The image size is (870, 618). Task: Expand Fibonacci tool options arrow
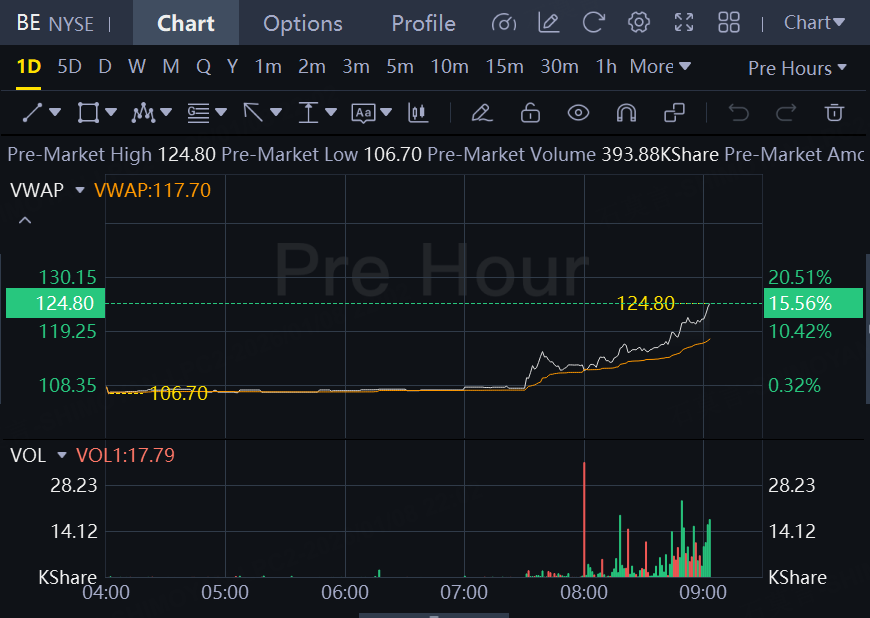tap(221, 113)
